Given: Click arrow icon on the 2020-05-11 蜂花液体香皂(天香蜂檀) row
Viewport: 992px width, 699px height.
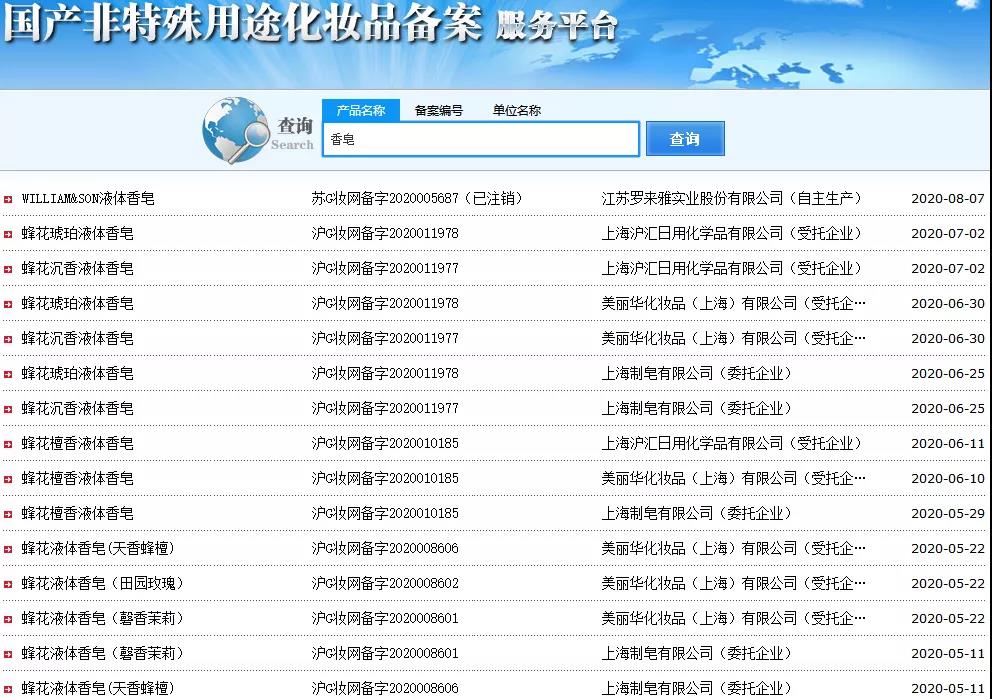Looking at the screenshot, I should click(8, 690).
